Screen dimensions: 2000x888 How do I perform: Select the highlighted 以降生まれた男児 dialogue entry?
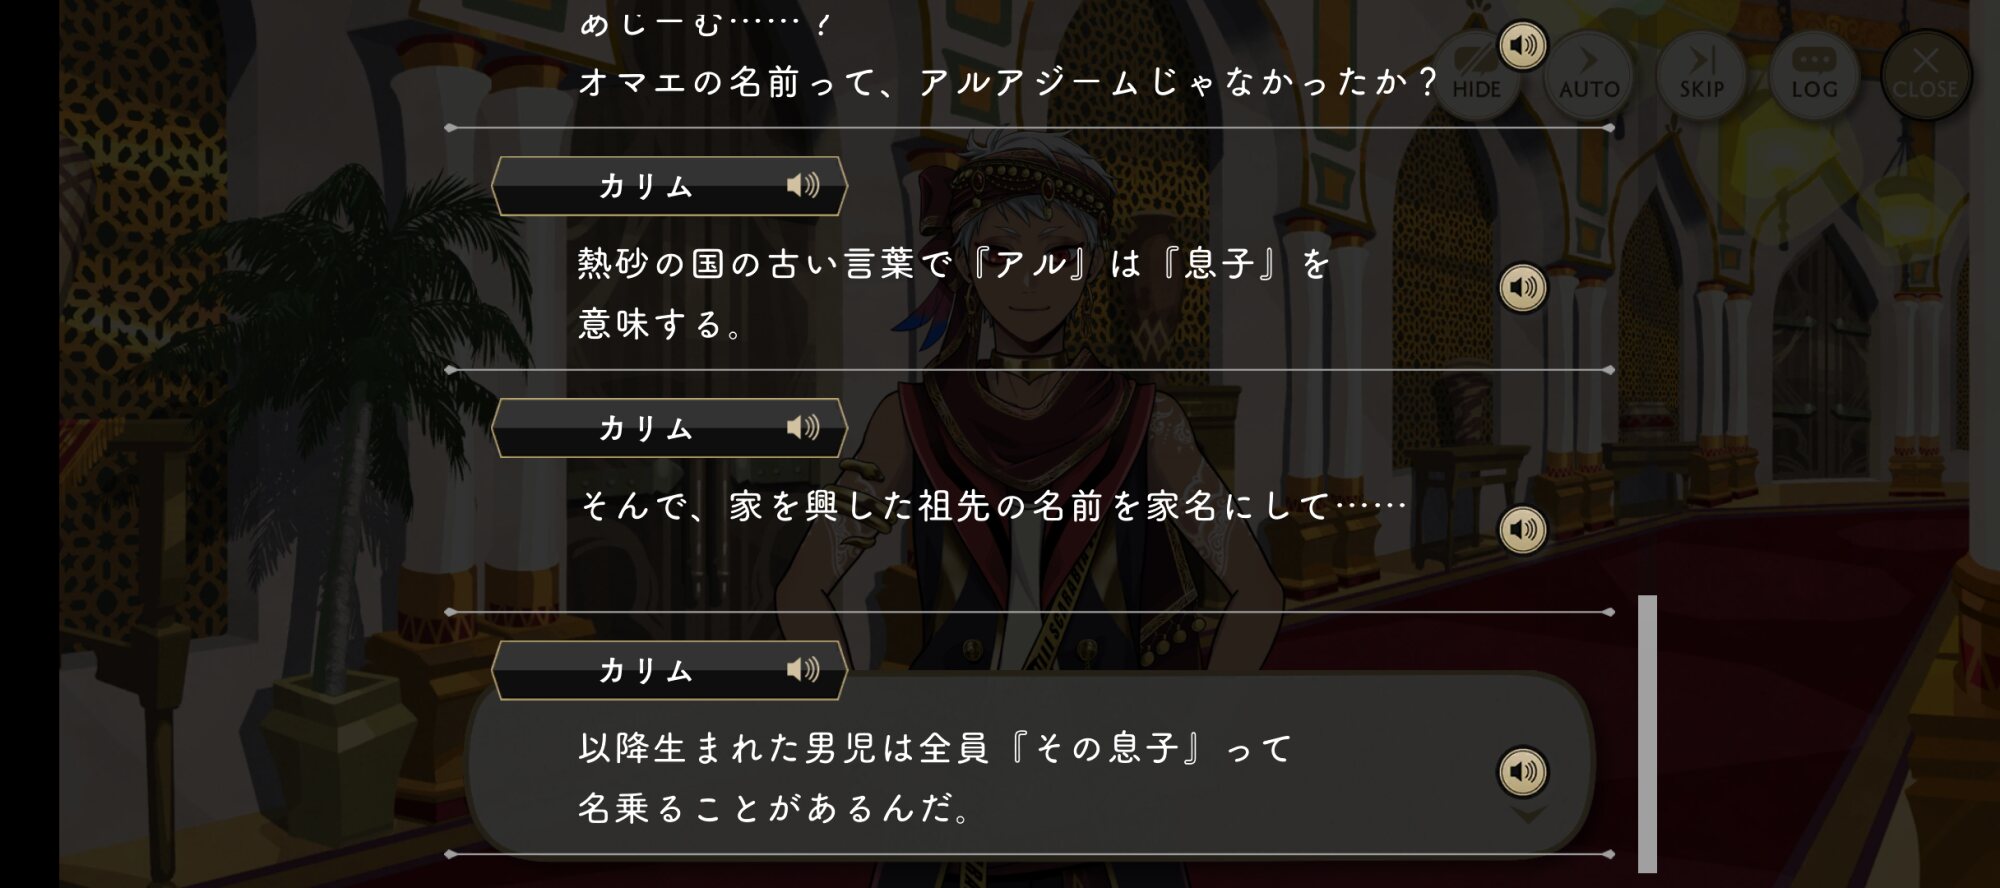click(1030, 765)
